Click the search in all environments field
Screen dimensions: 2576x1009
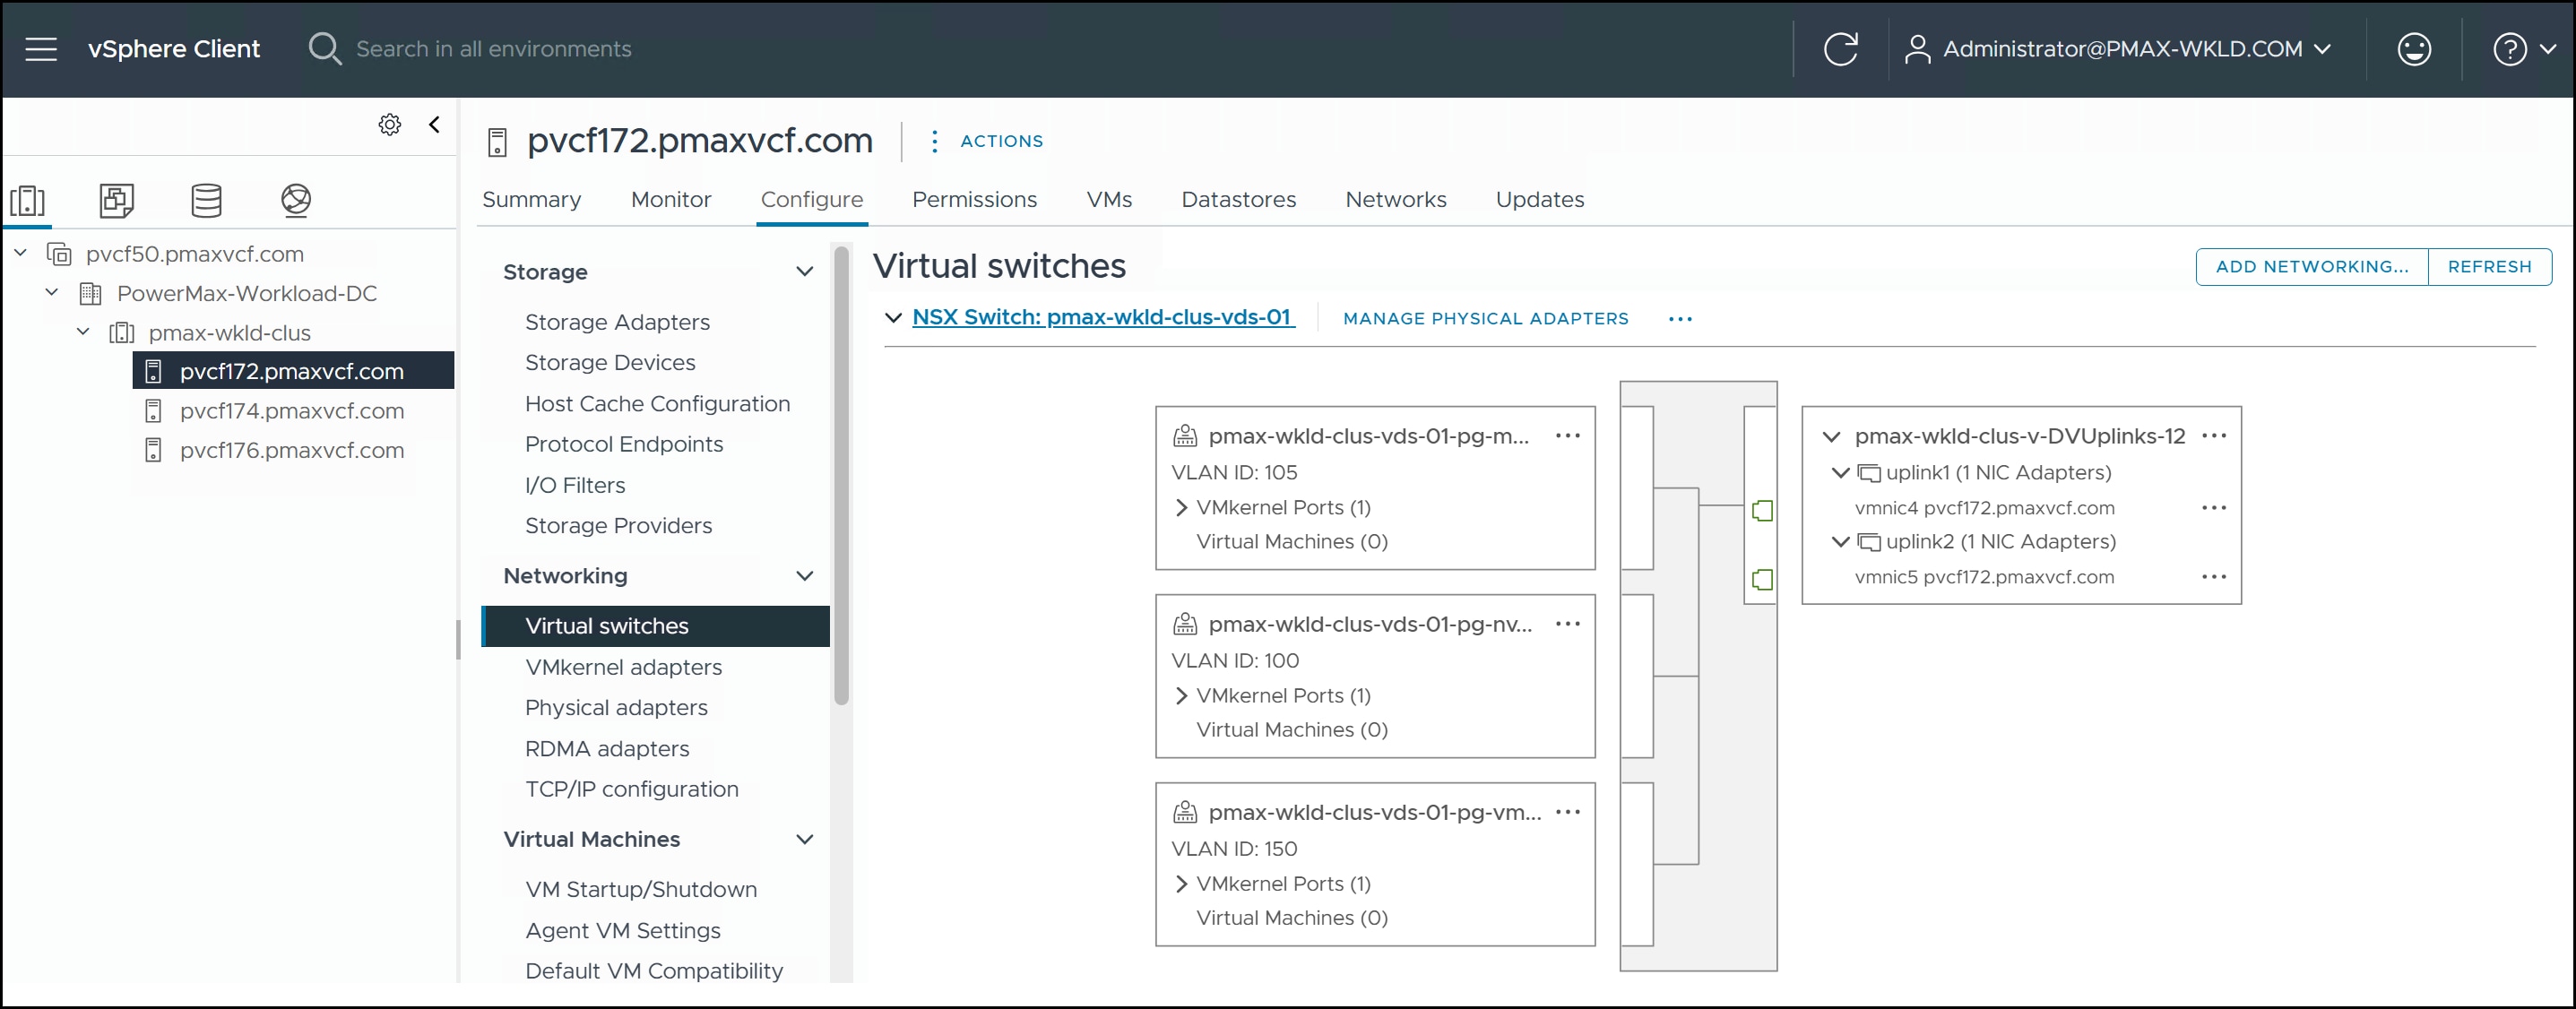click(494, 49)
